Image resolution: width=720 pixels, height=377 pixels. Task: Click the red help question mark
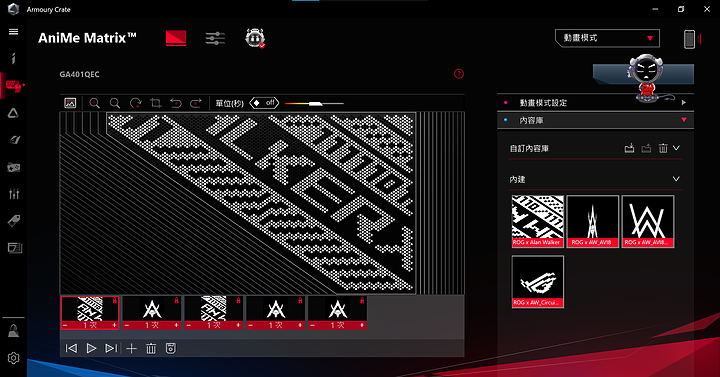point(459,74)
